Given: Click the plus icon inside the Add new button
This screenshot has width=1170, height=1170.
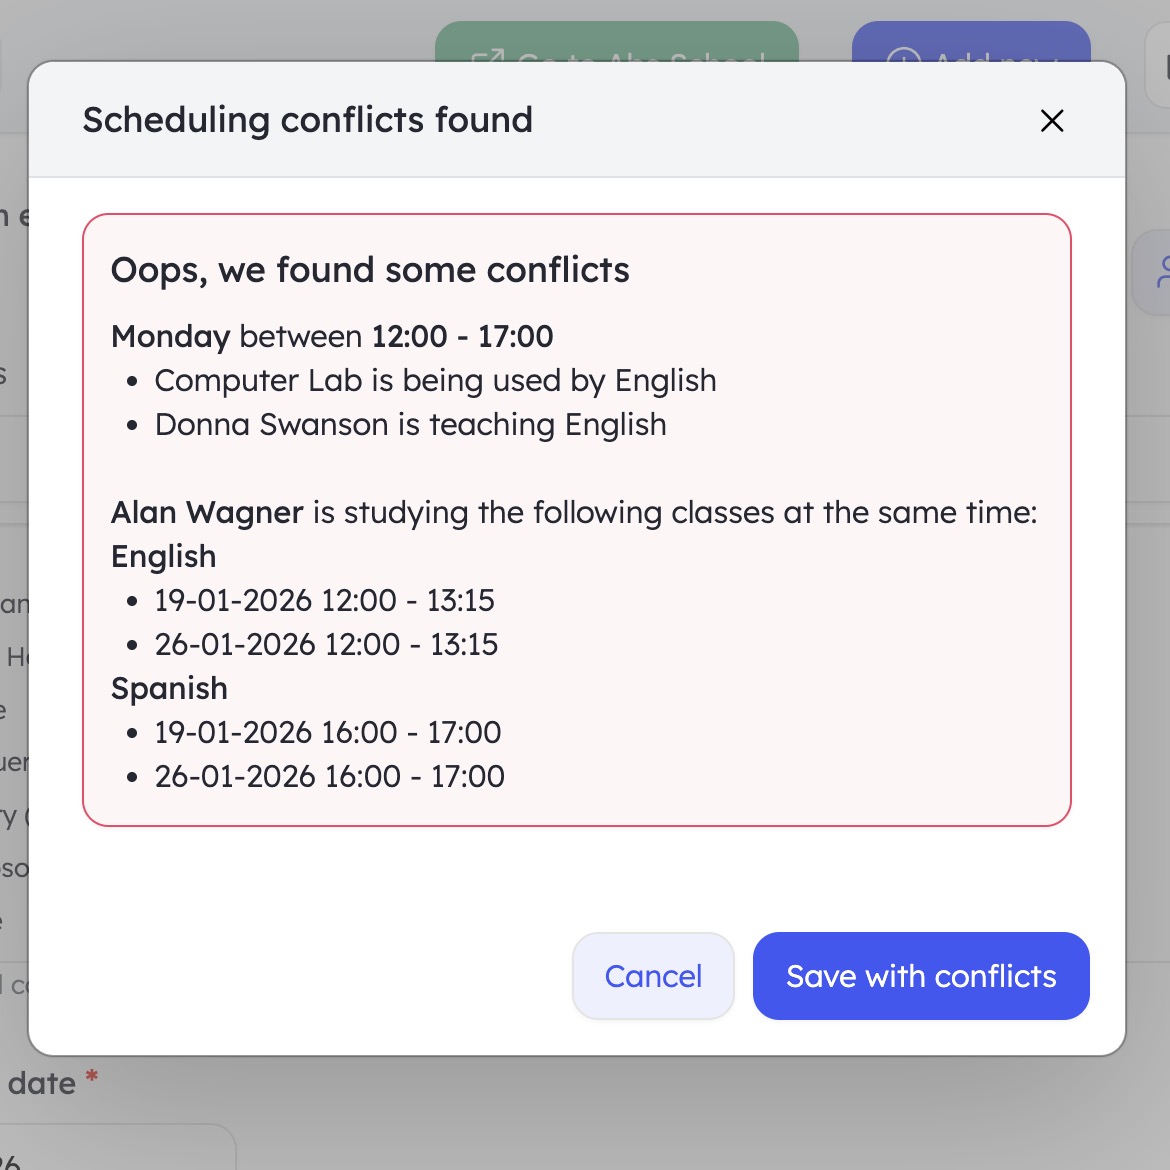Looking at the screenshot, I should 904,55.
